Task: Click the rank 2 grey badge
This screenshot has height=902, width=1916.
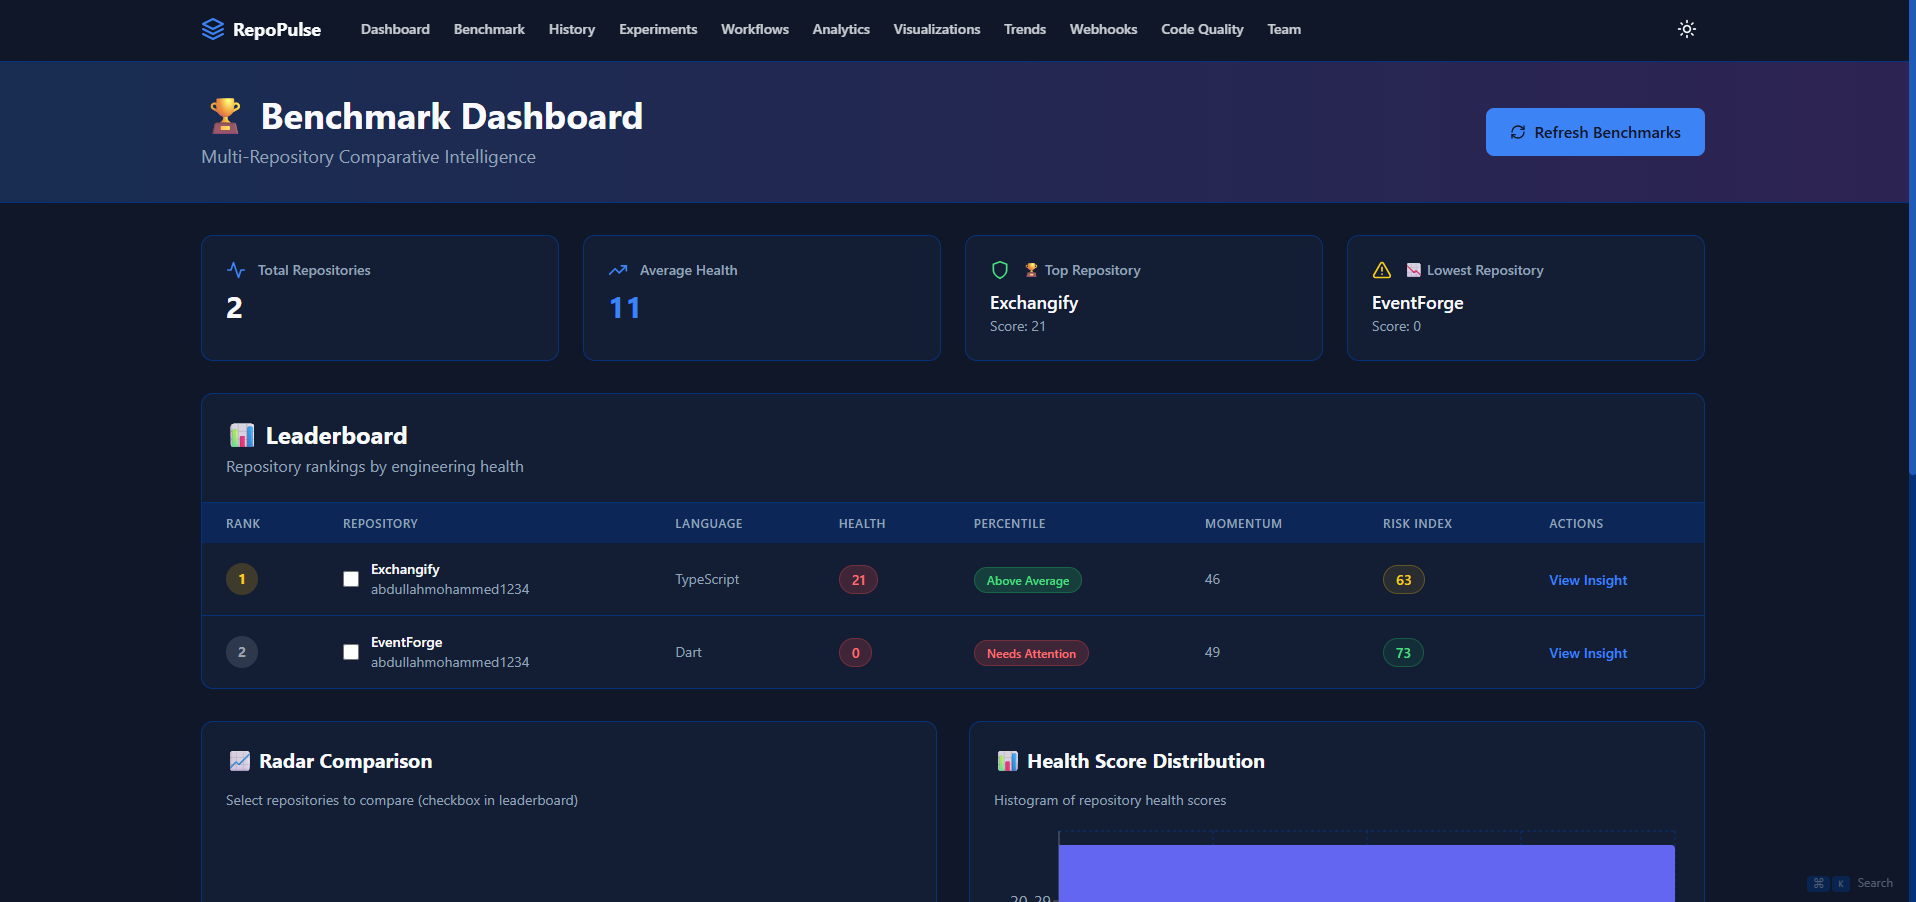Action: pos(242,652)
